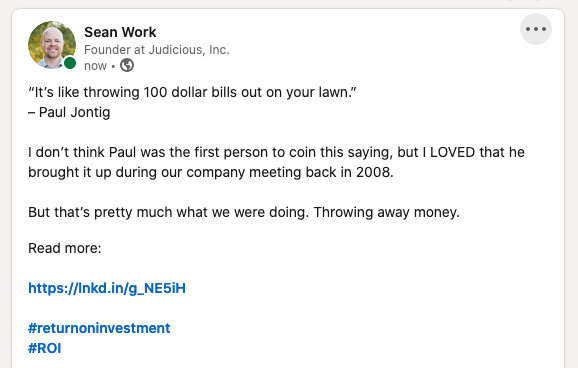578x368 pixels.
Task: Click the line starting 'I don't think Paul'
Action: pyautogui.click(x=276, y=152)
